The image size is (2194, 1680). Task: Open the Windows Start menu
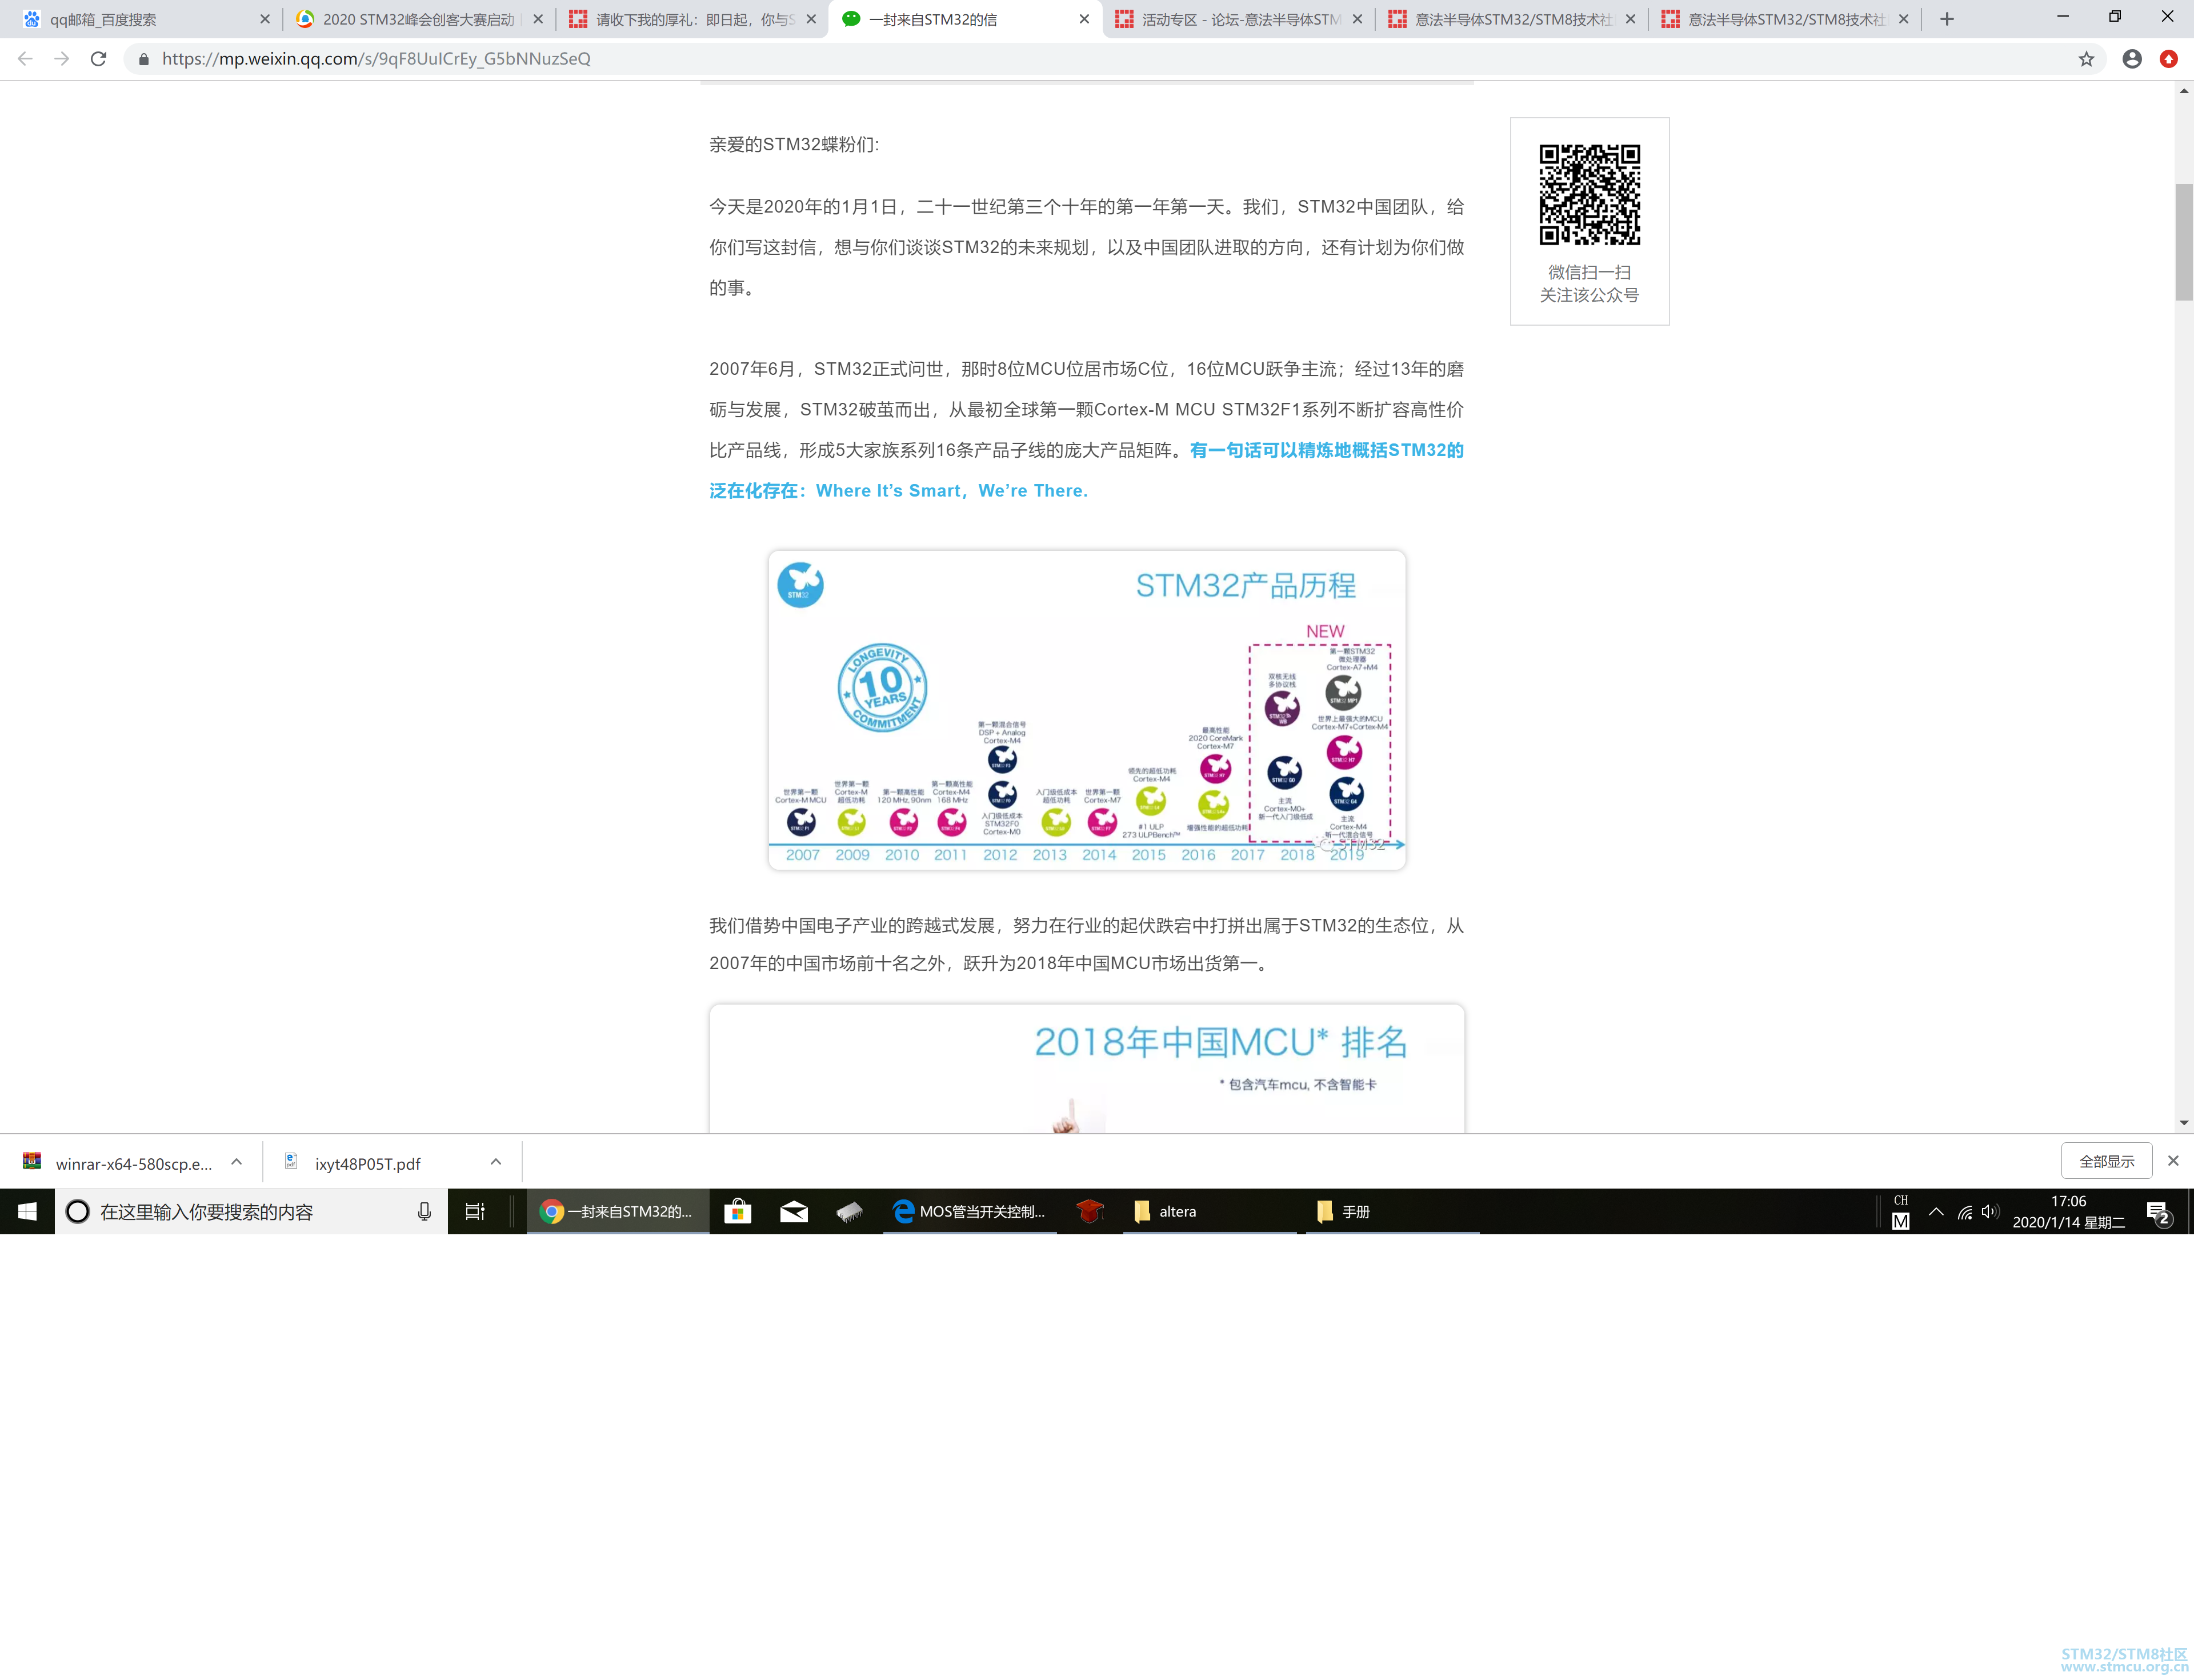click(x=27, y=1211)
